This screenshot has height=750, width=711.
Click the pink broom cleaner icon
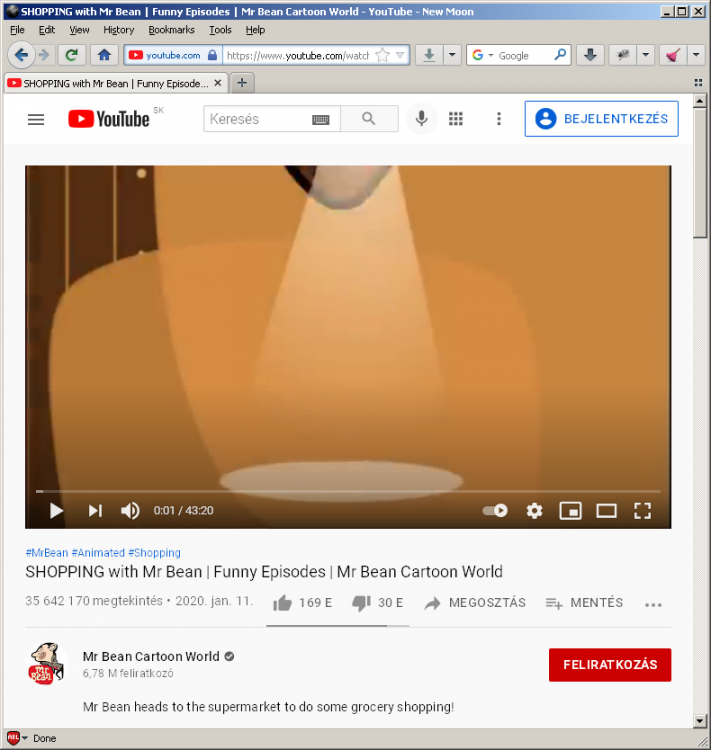click(x=673, y=55)
